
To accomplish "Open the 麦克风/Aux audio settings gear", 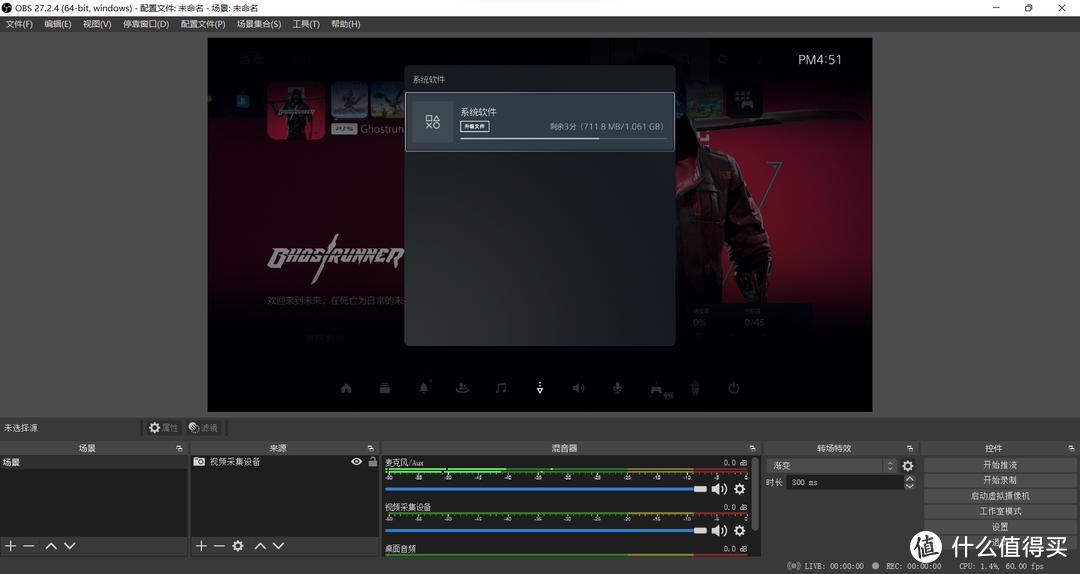I will [740, 489].
